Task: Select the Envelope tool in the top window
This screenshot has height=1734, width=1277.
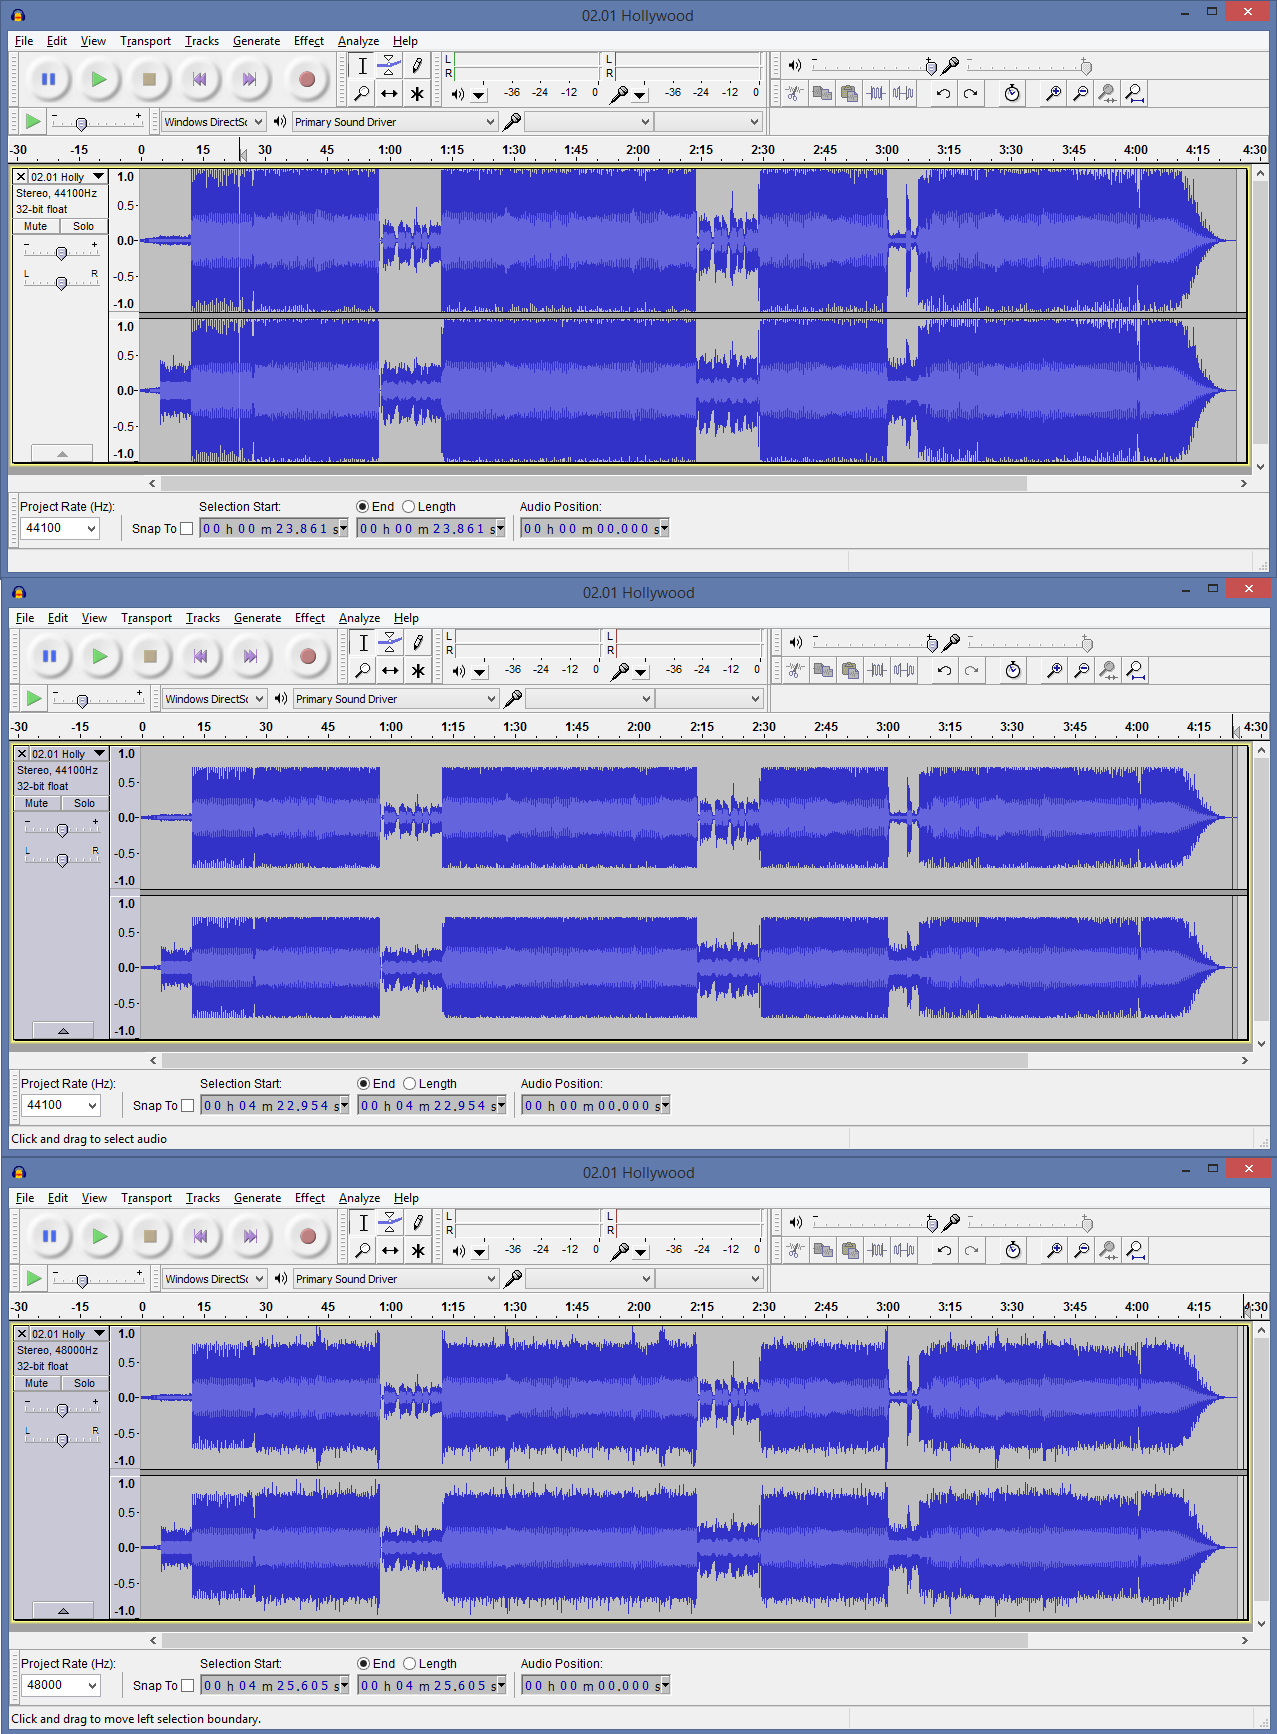Action: (389, 66)
